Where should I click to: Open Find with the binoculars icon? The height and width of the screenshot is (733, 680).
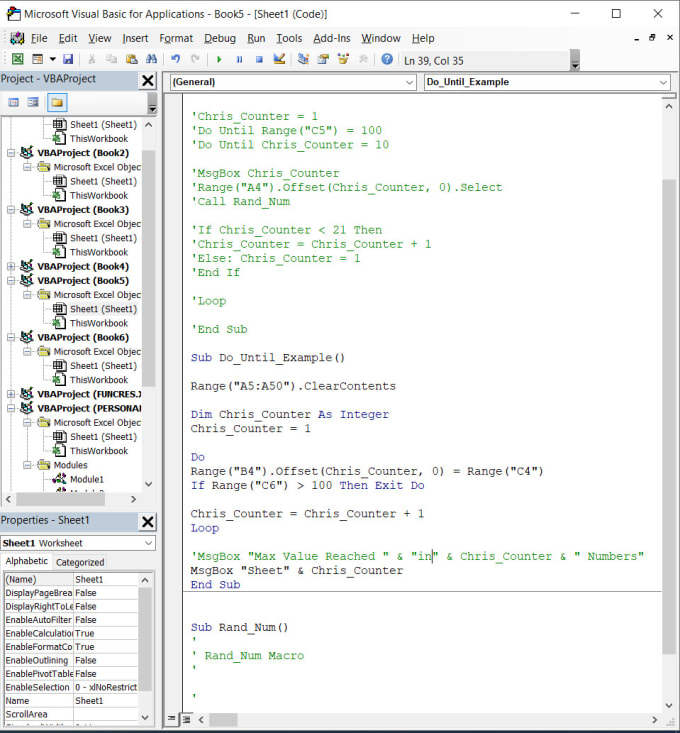[151, 59]
